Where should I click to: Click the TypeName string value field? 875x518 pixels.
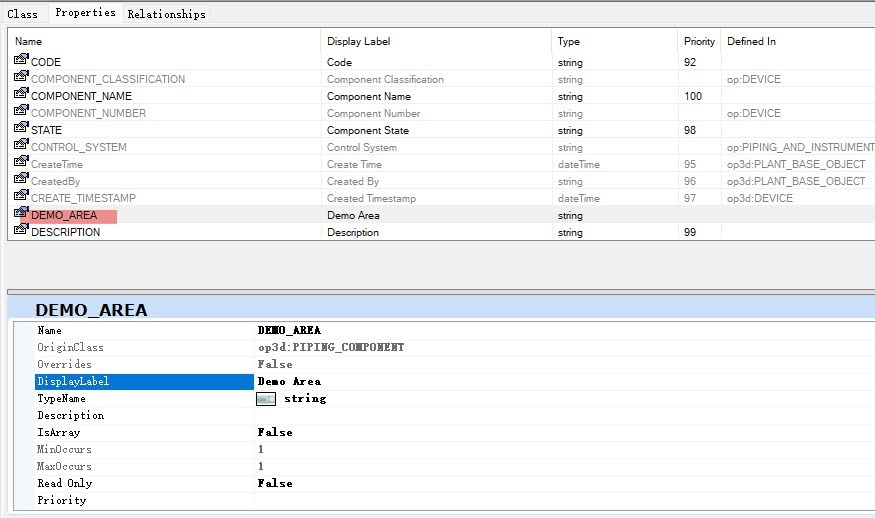[x=304, y=398]
